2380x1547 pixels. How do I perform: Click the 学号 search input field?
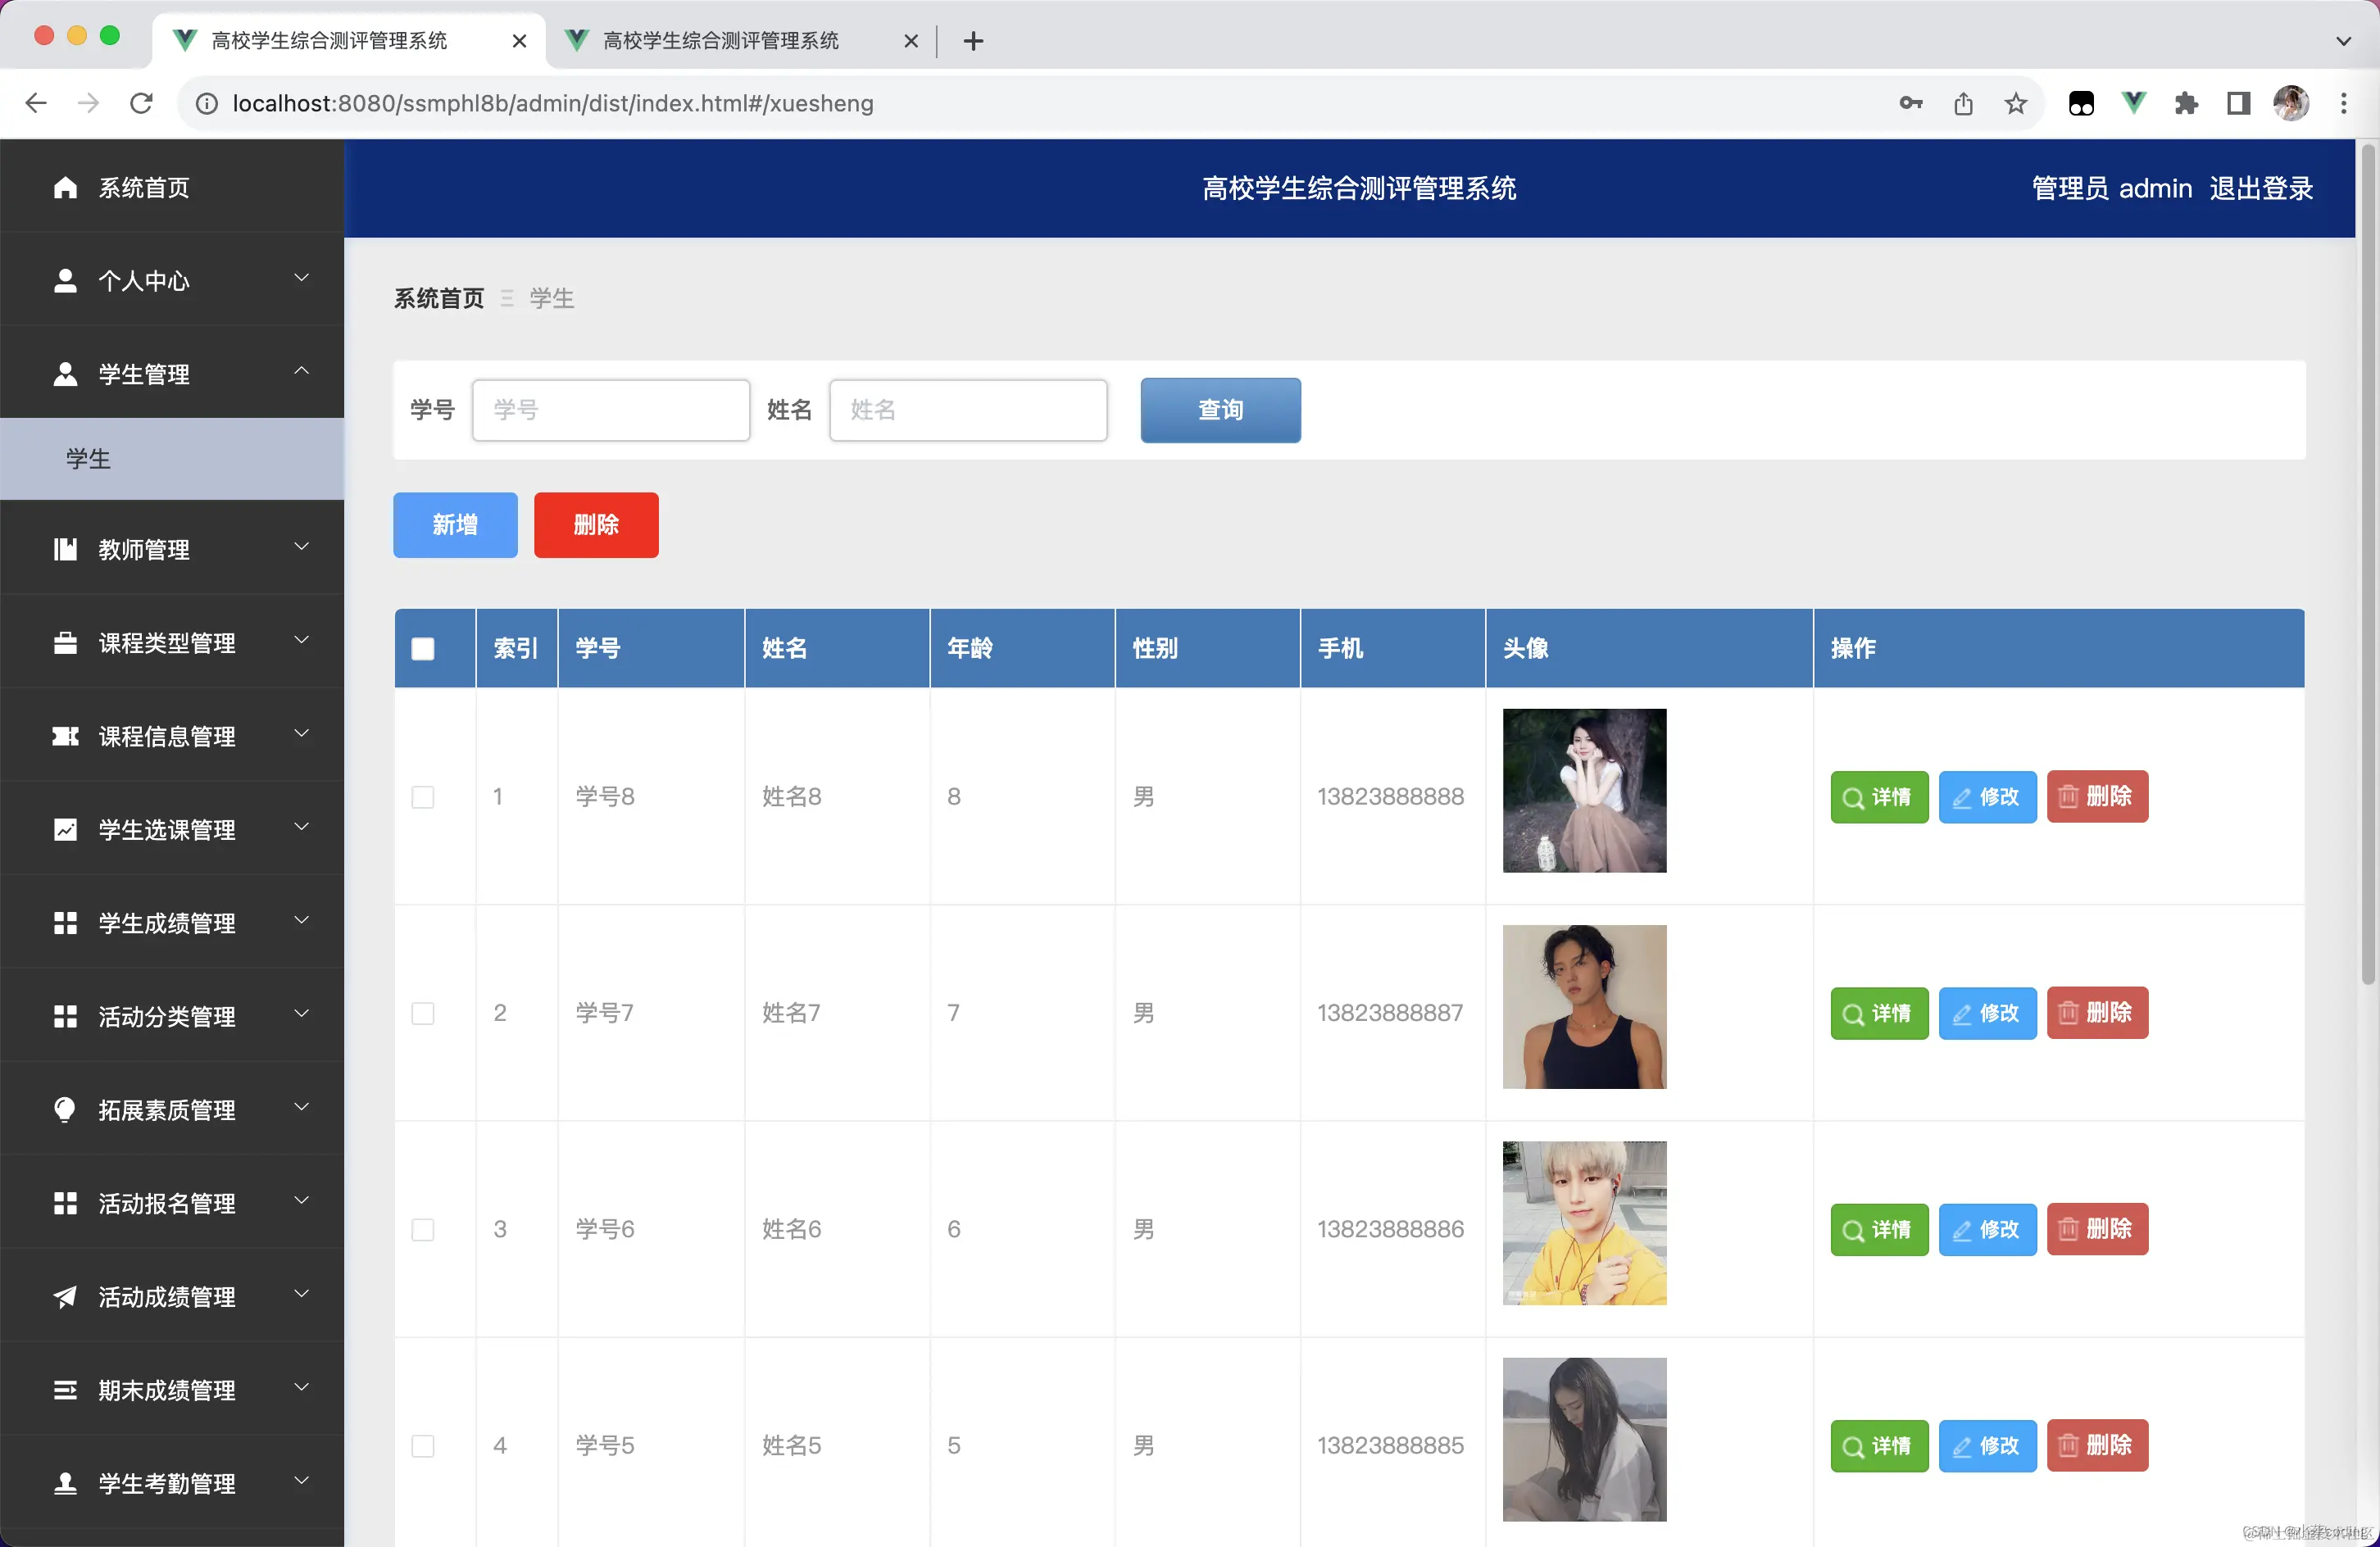(610, 410)
